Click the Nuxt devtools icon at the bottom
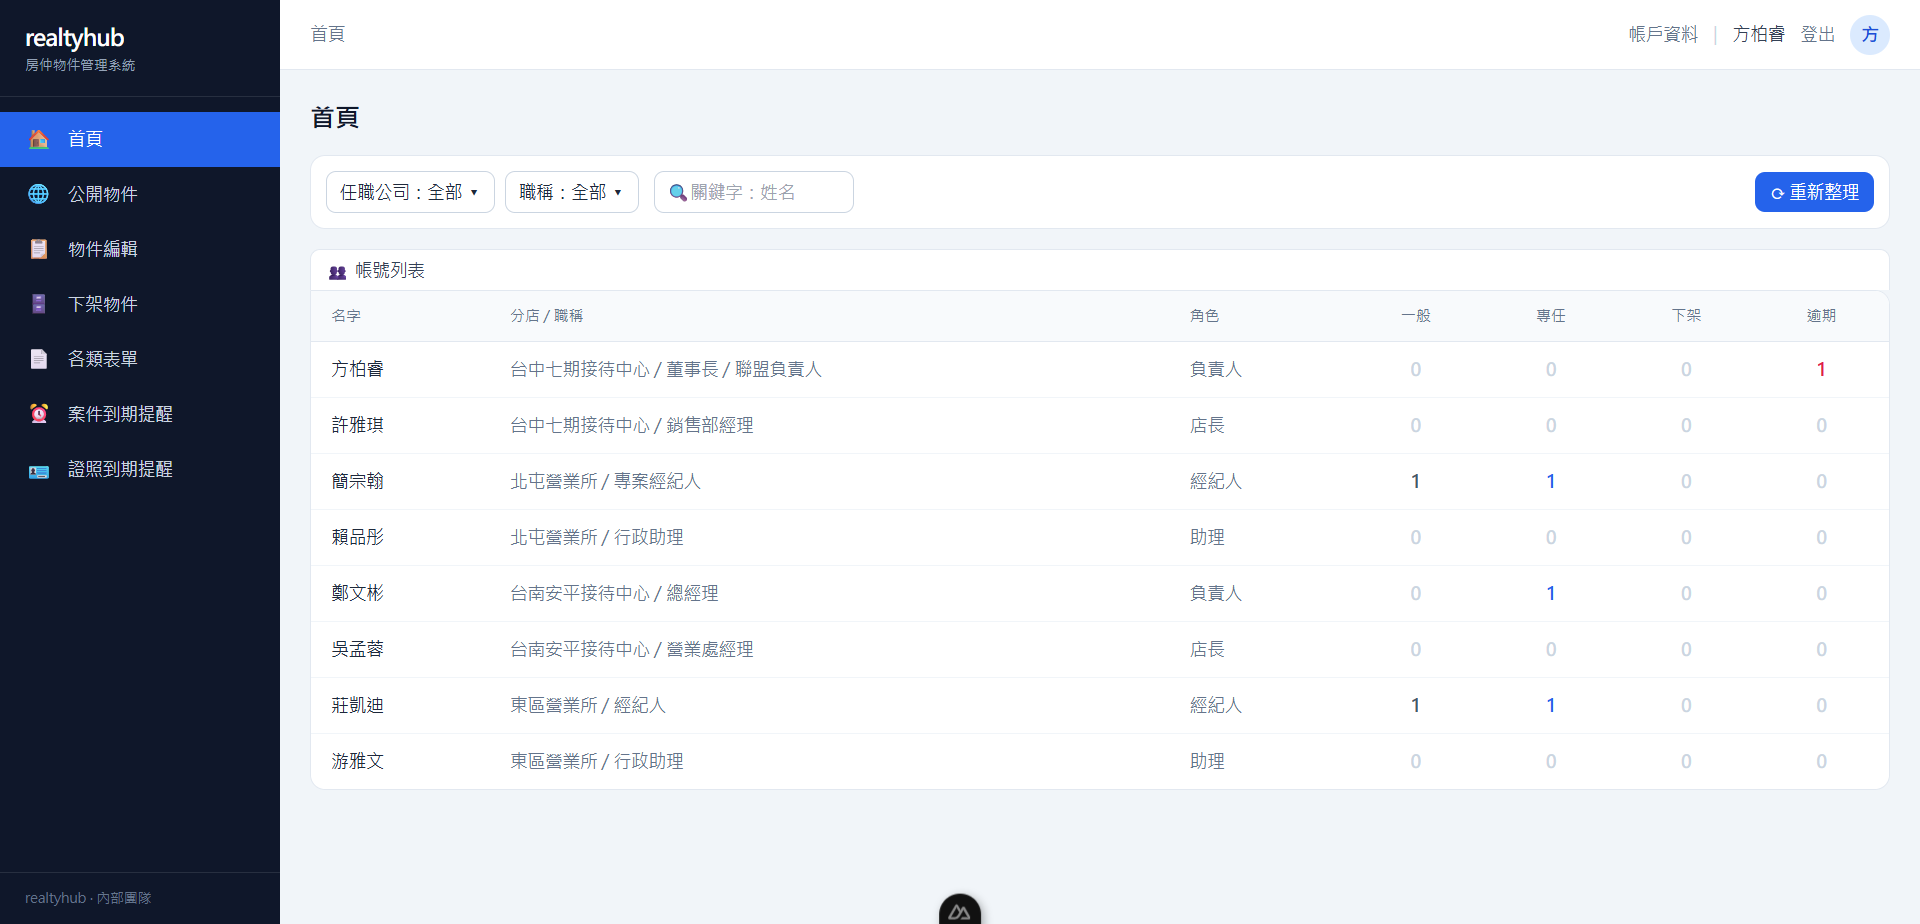Screen dimensions: 1920x924 [x=960, y=909]
